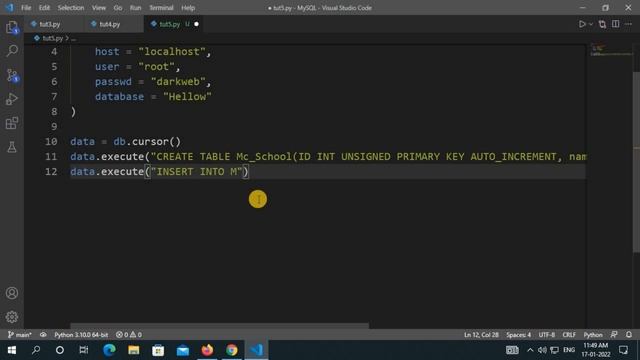Expand the run button dropdown arrow
This screenshot has height=360, width=640.
591,24
